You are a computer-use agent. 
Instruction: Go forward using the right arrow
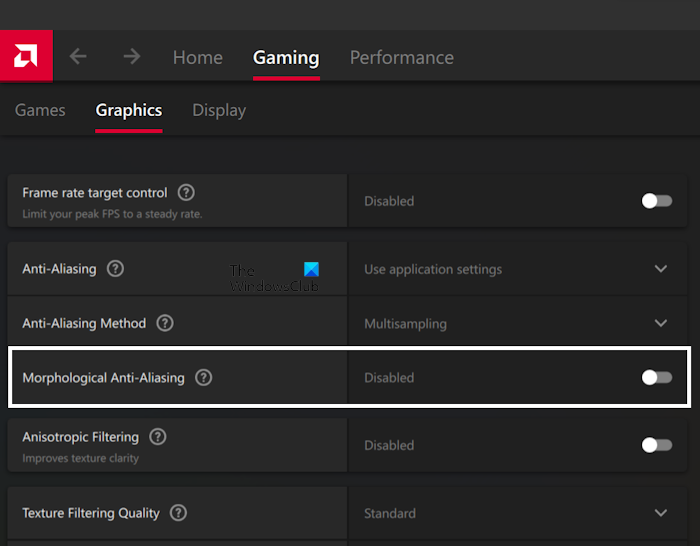tap(131, 57)
